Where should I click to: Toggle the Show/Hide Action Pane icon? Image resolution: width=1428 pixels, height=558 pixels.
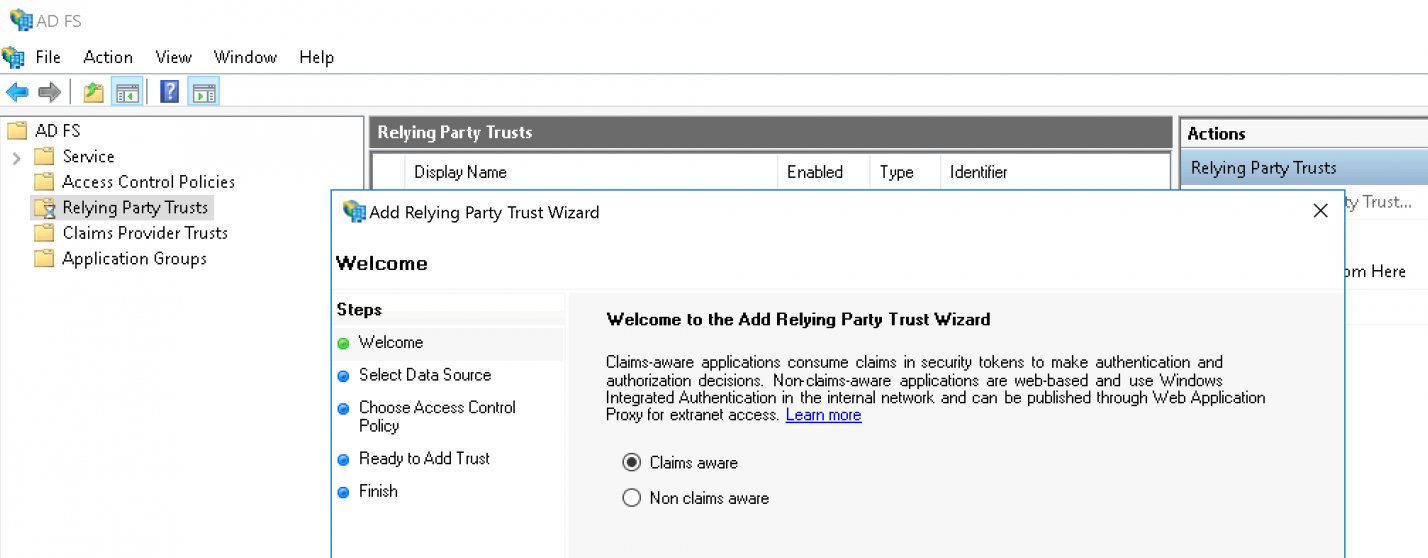[204, 93]
